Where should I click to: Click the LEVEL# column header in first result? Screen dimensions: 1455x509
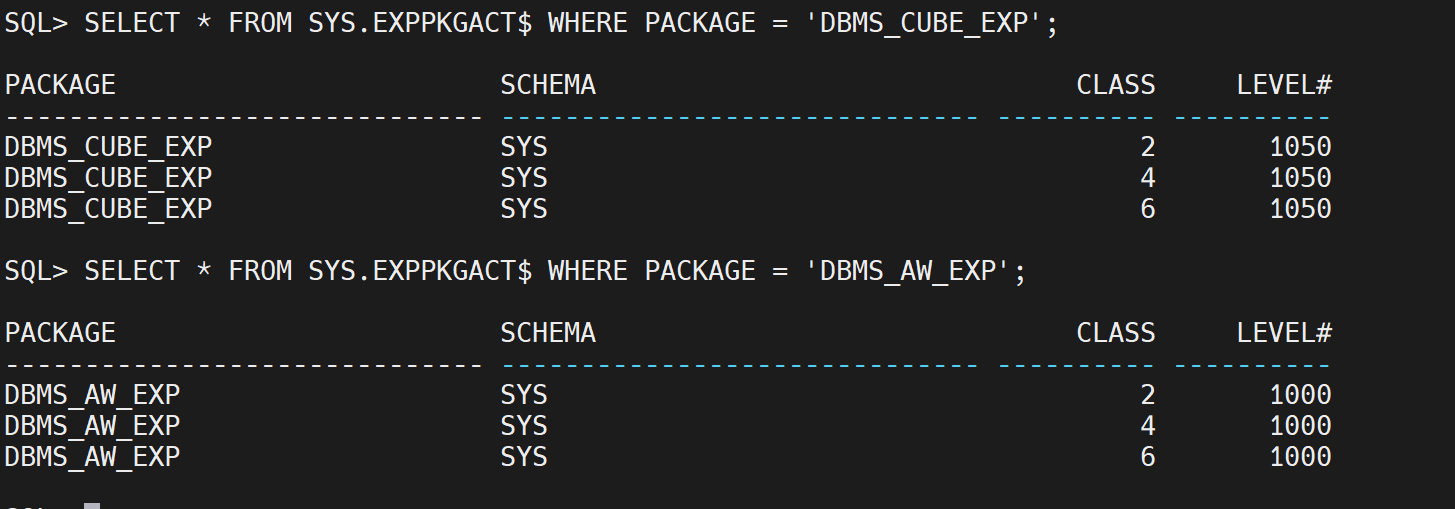[1284, 85]
